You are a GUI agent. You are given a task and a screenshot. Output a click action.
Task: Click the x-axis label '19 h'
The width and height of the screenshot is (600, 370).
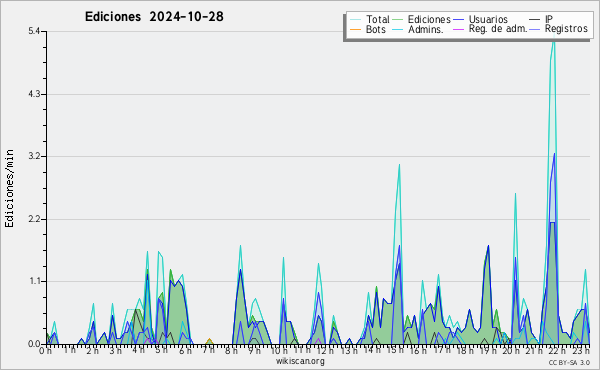(x=488, y=350)
